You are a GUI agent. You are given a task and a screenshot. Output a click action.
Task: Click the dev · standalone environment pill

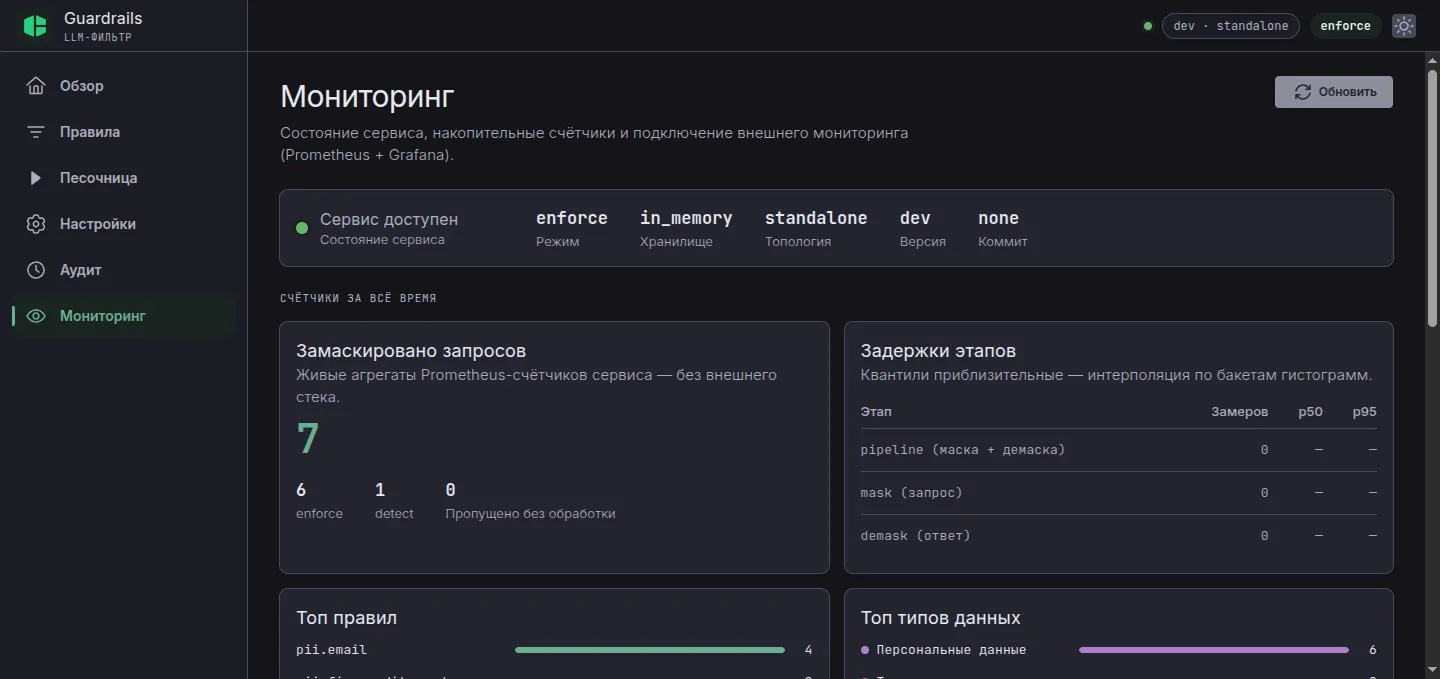coord(1230,26)
